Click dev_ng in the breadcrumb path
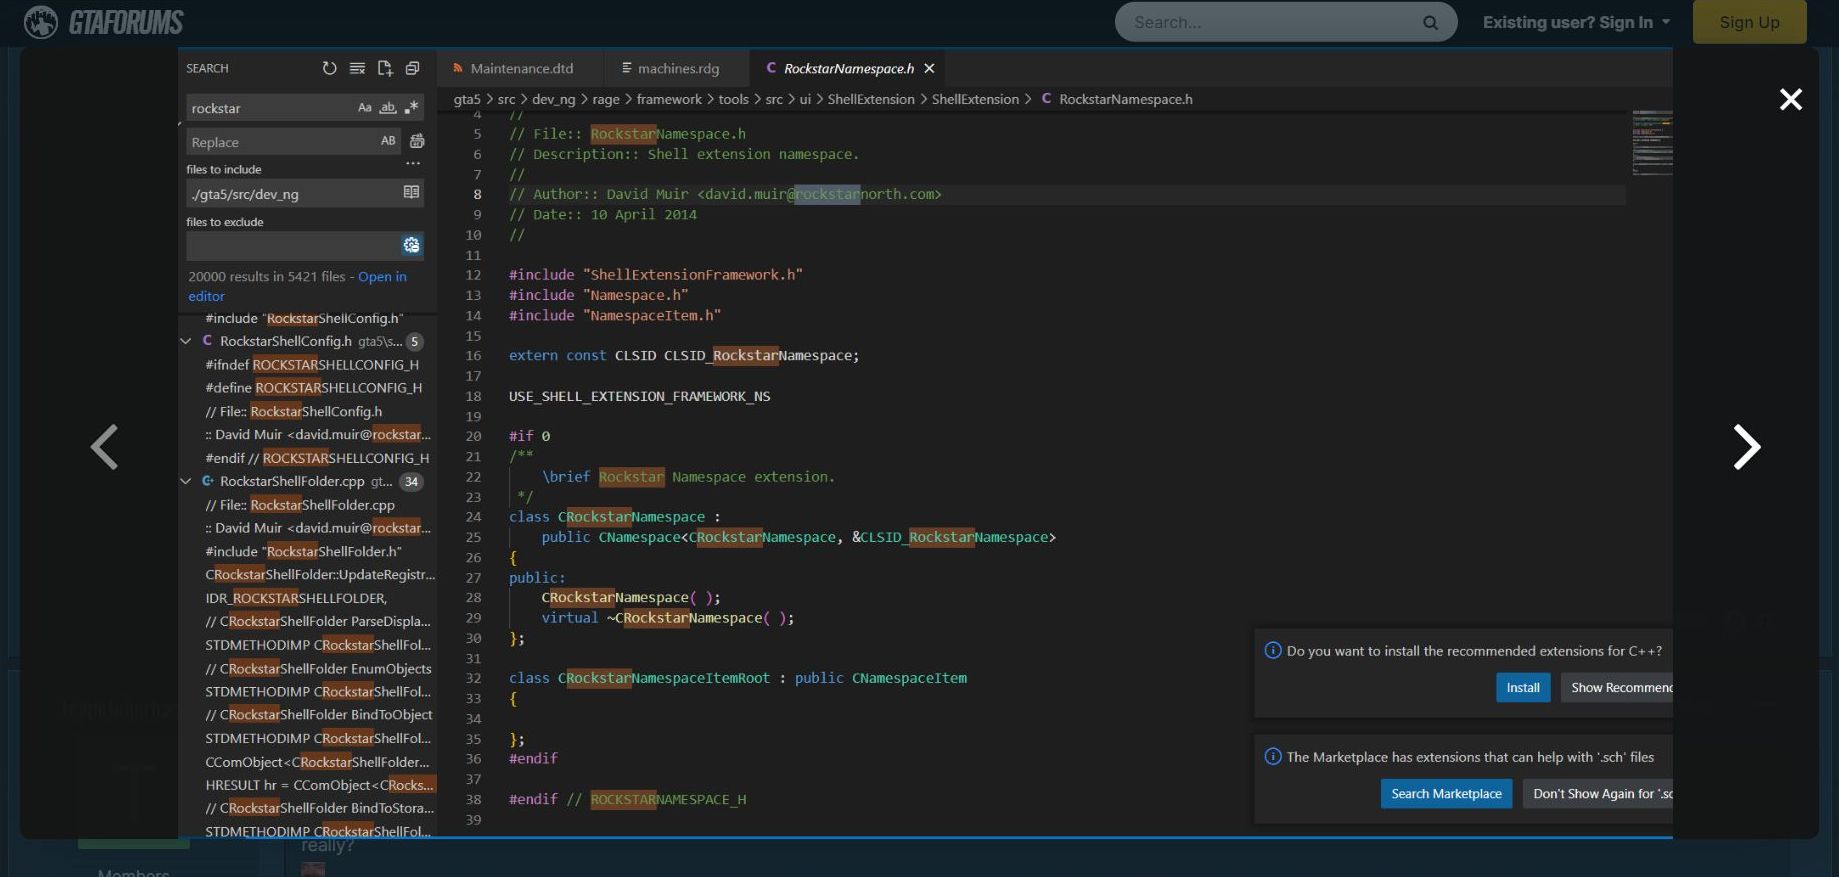Viewport: 1839px width, 877px height. [553, 99]
